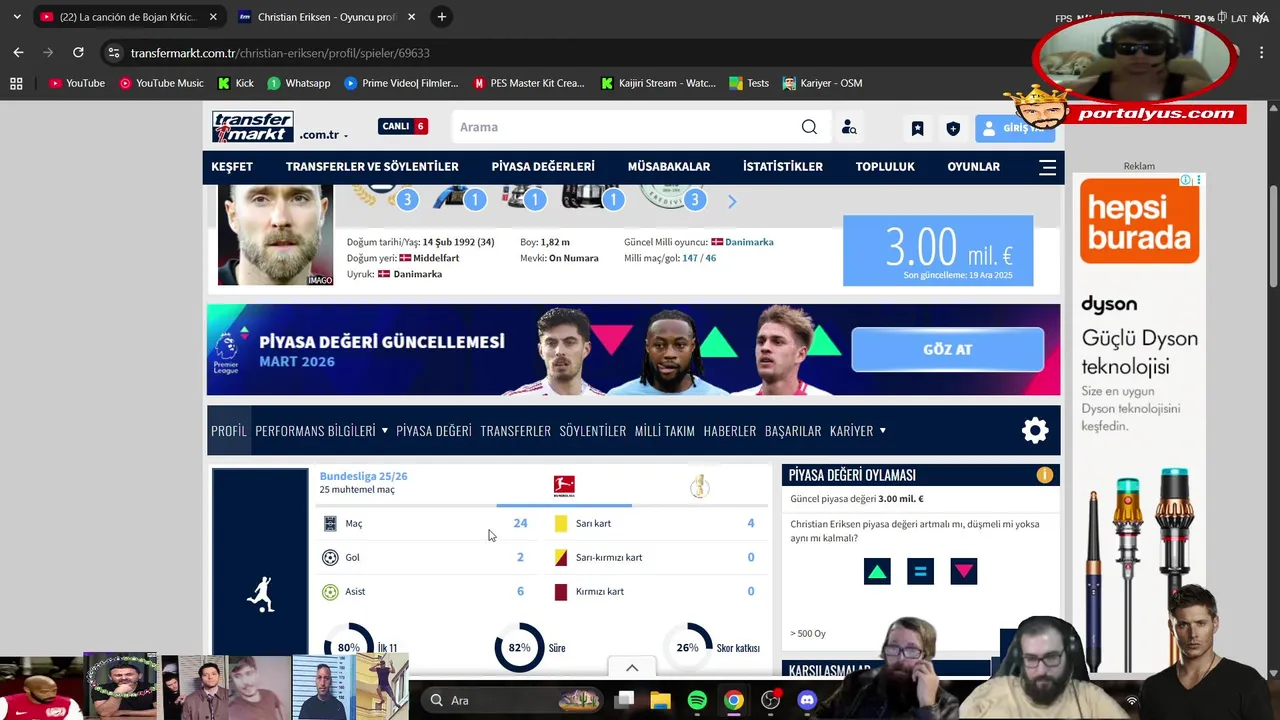
Task: Open Chrome from the taskbar
Action: pyautogui.click(x=734, y=700)
